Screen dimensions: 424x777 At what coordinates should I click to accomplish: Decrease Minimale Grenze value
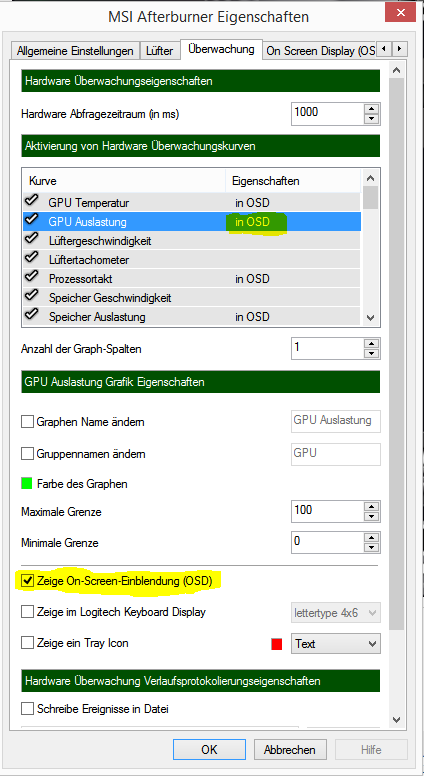(x=371, y=548)
